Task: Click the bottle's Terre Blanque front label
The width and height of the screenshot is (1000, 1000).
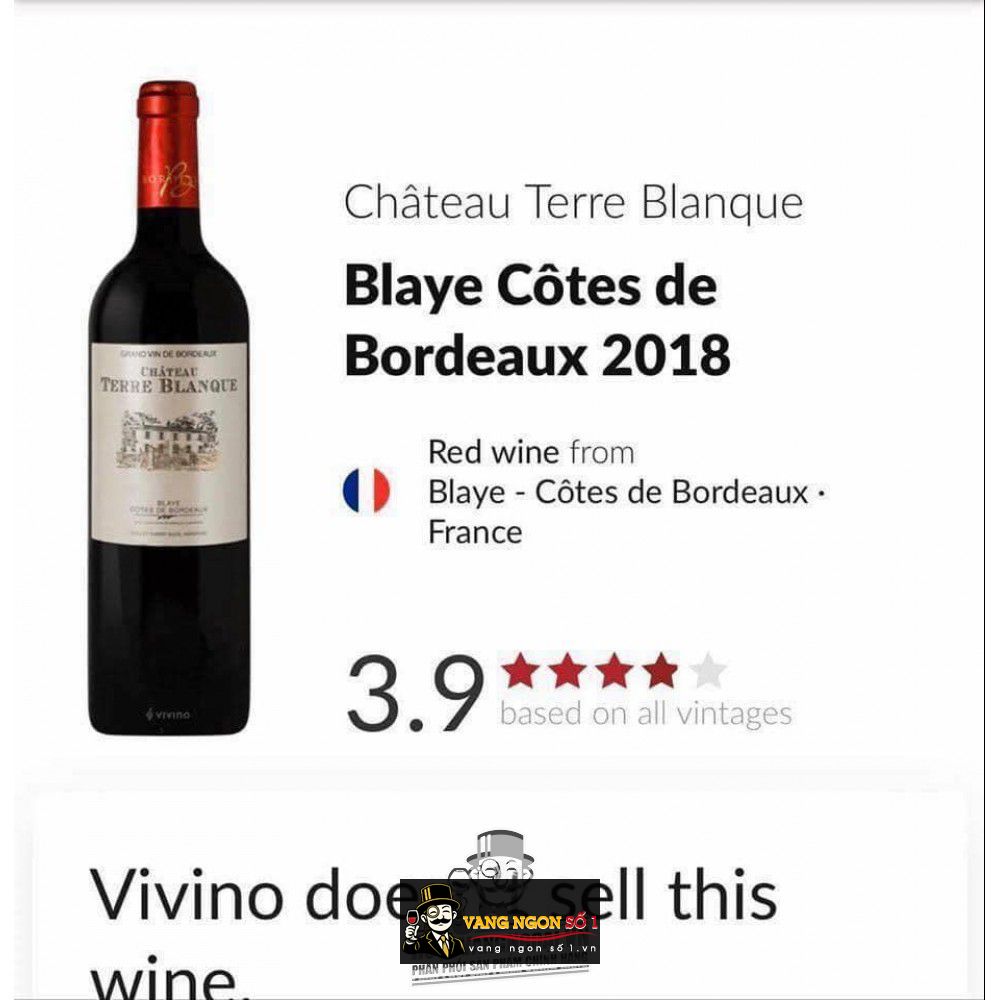Action: (x=169, y=443)
